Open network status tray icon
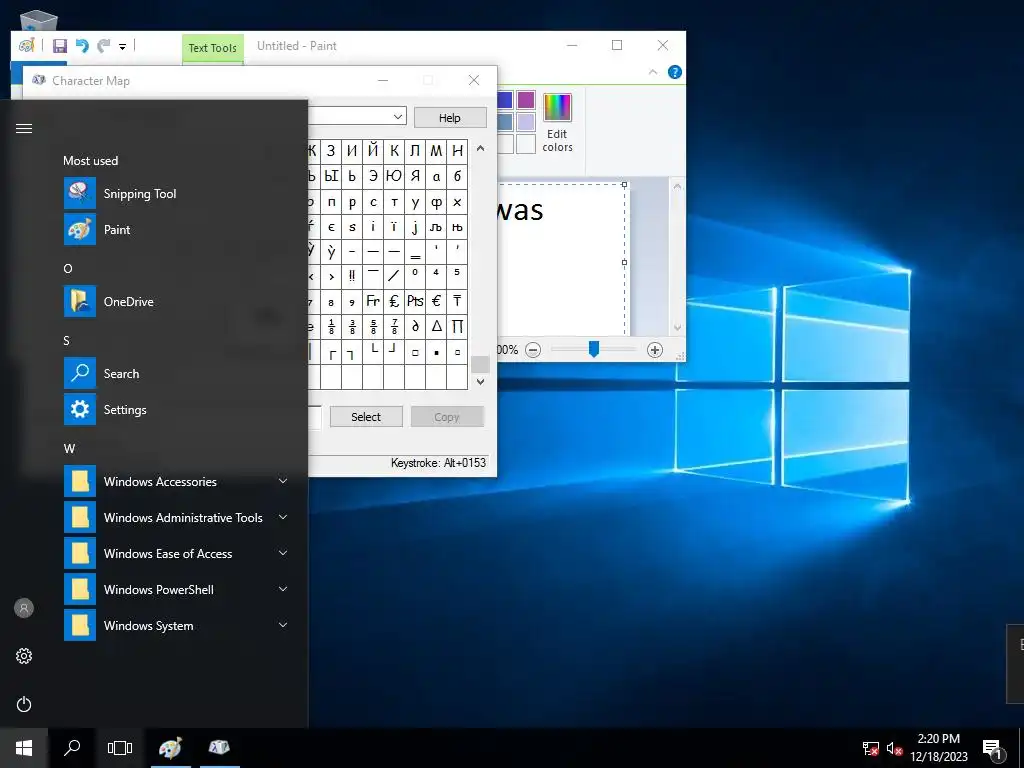 [871, 748]
